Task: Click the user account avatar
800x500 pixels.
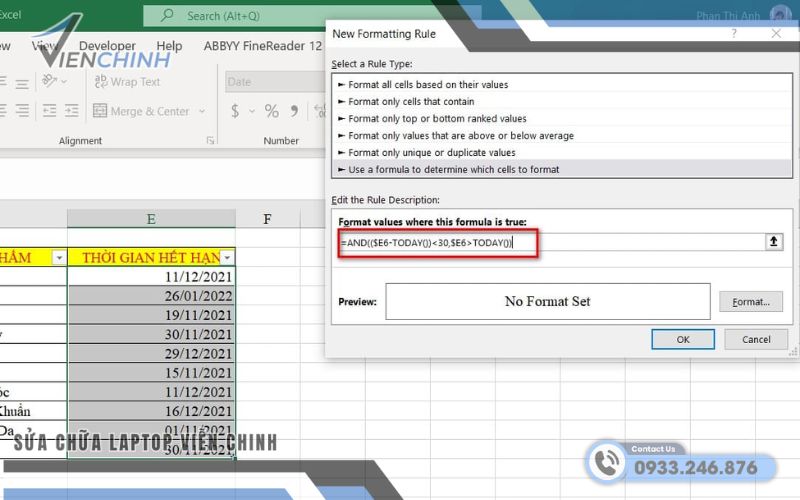Action: (x=779, y=15)
